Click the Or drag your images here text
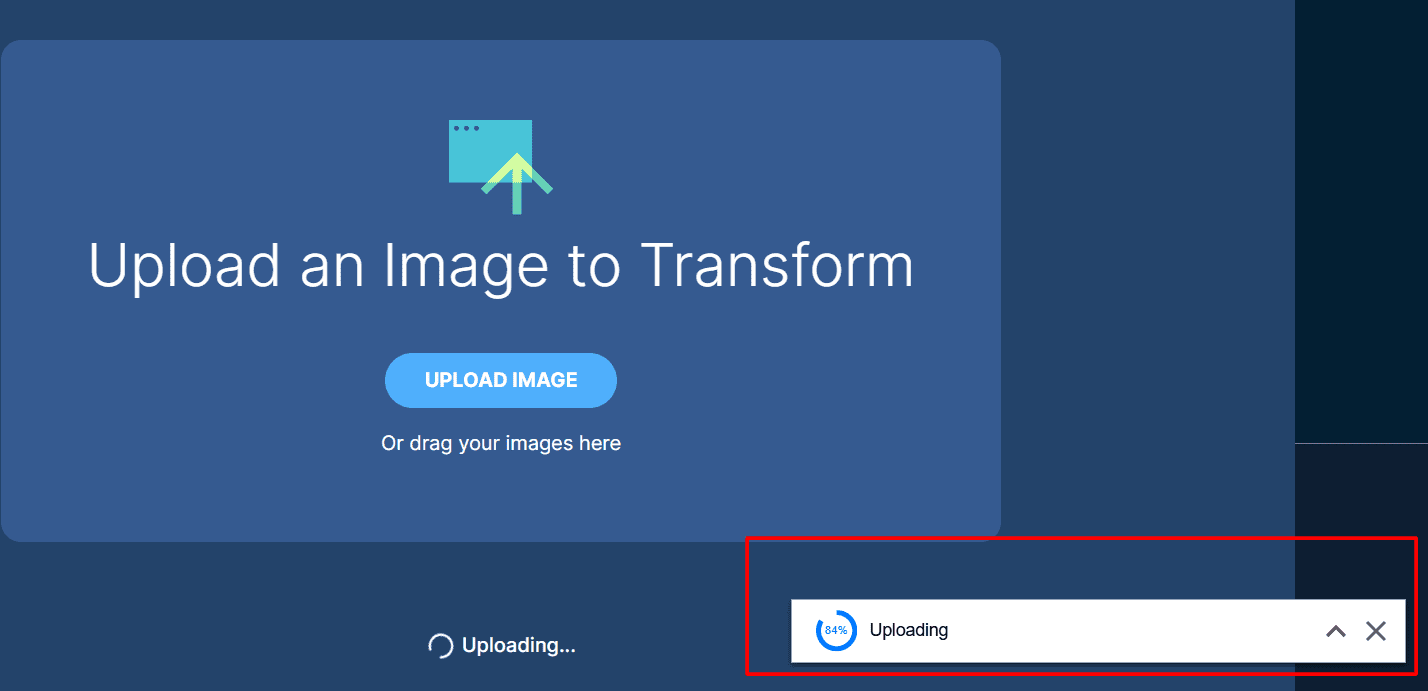This screenshot has height=691, width=1428. (x=500, y=442)
